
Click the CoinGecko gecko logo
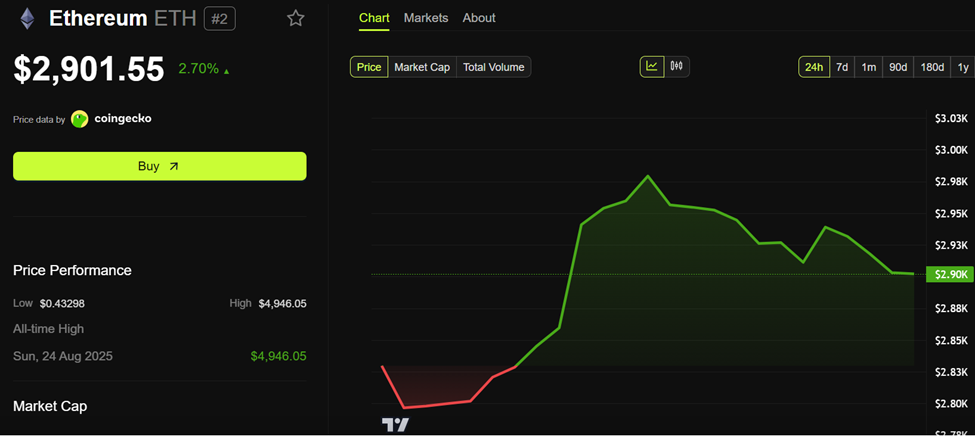point(80,119)
